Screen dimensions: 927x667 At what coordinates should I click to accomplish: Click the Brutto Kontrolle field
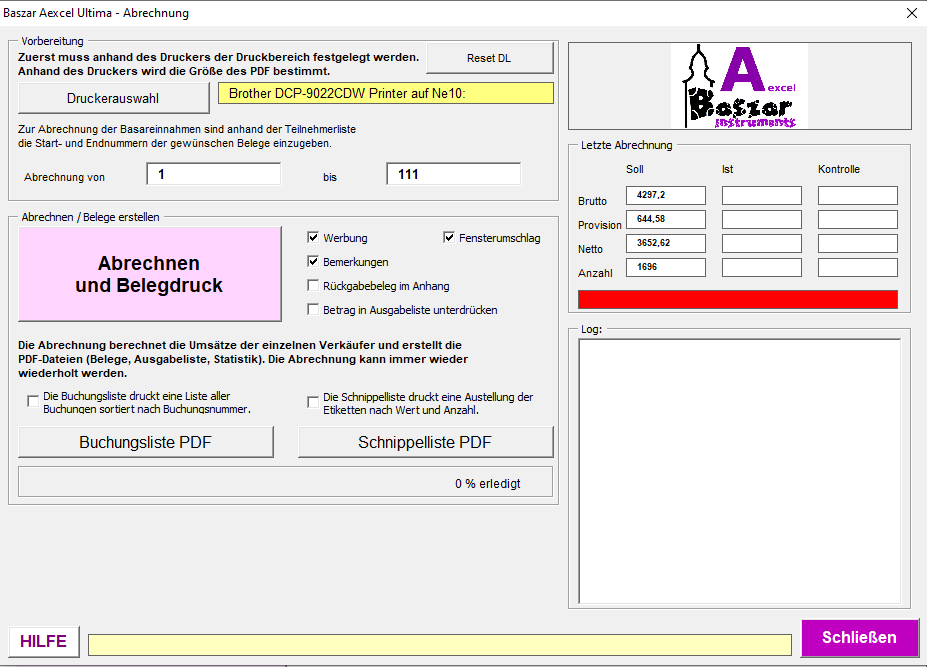pos(858,195)
